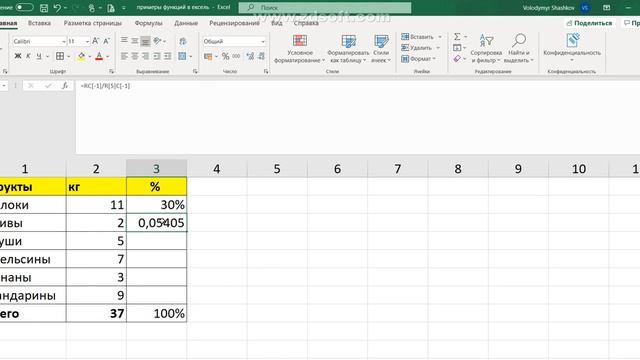
Task: Align text left in the cell
Action: (x=124, y=56)
